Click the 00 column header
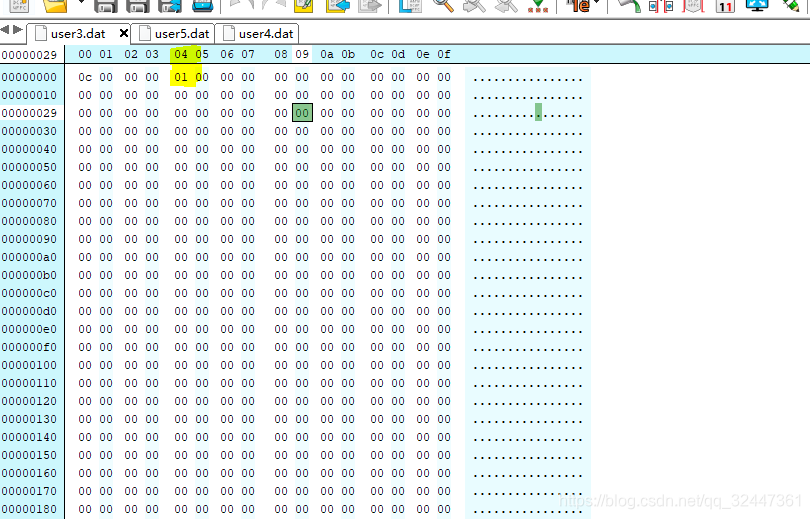The height and width of the screenshot is (519, 810). [85, 54]
